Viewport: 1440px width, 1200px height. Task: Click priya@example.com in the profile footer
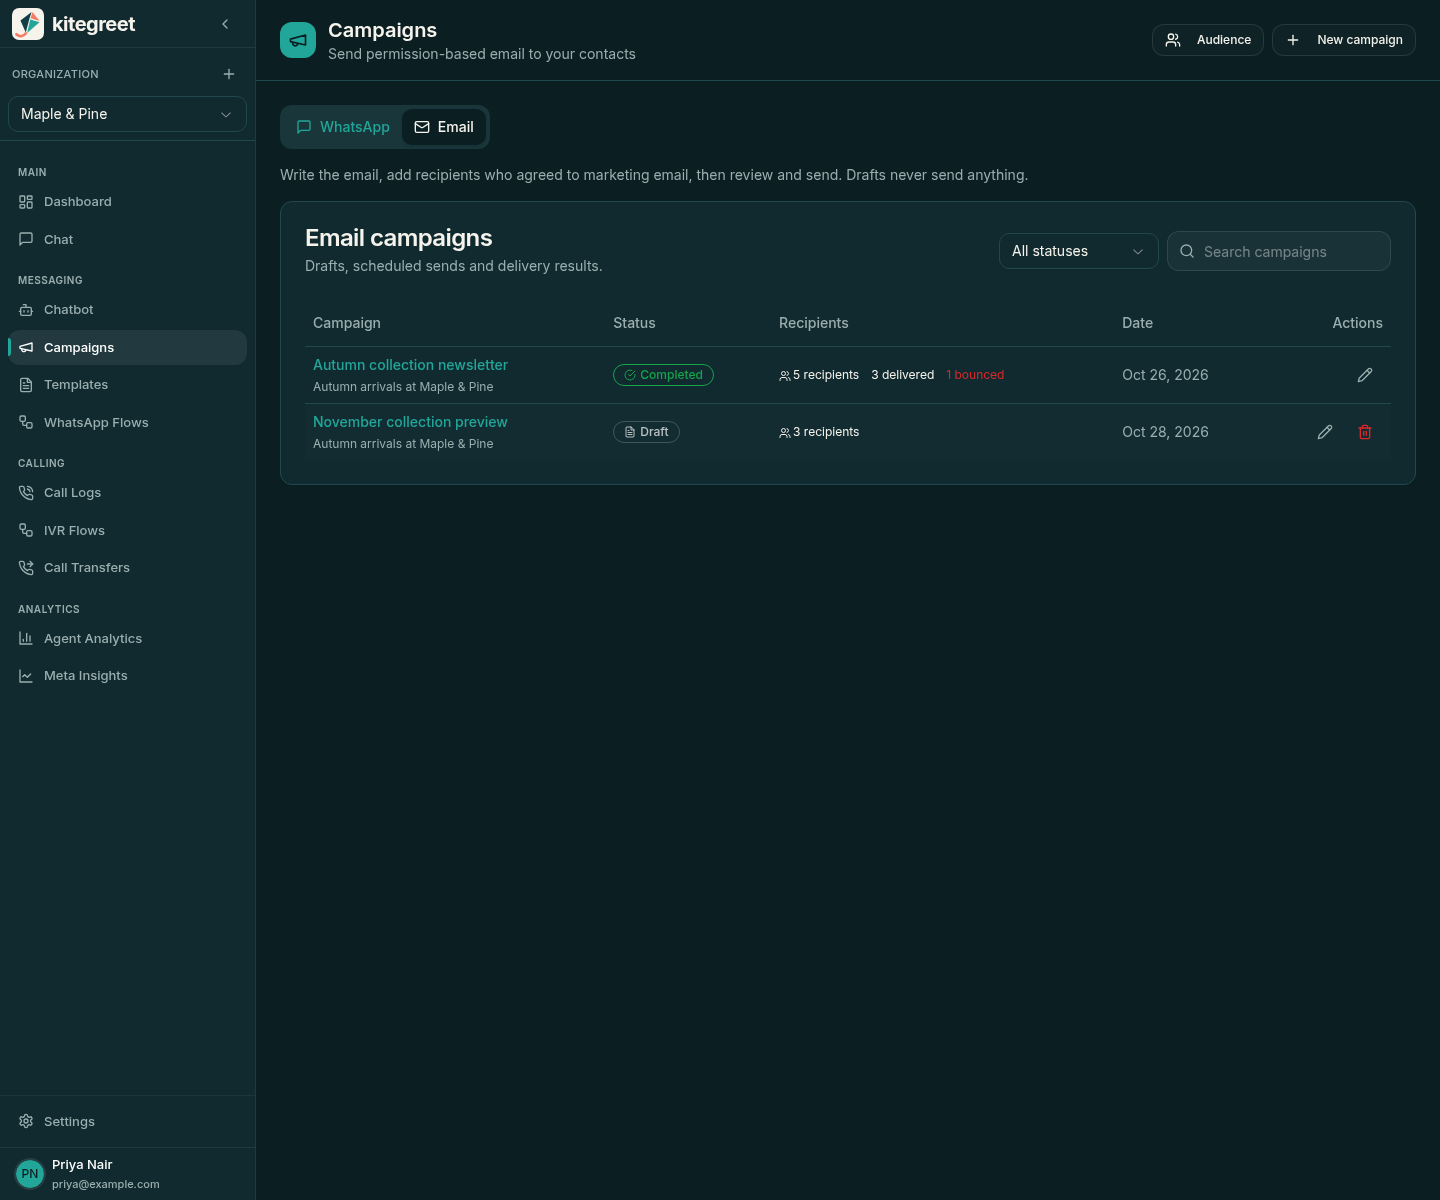pos(106,1184)
